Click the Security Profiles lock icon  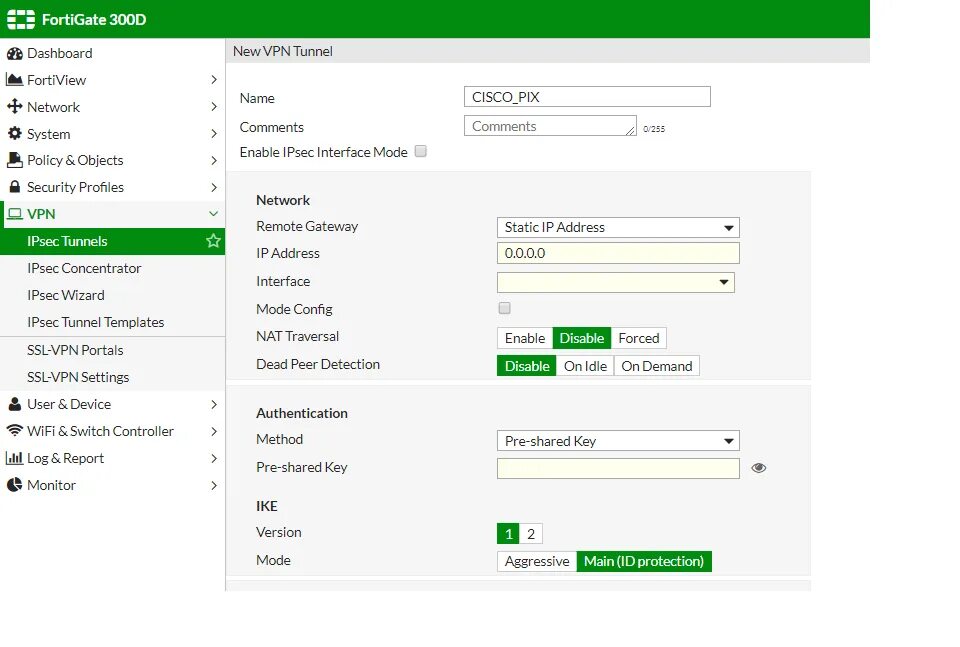(15, 187)
